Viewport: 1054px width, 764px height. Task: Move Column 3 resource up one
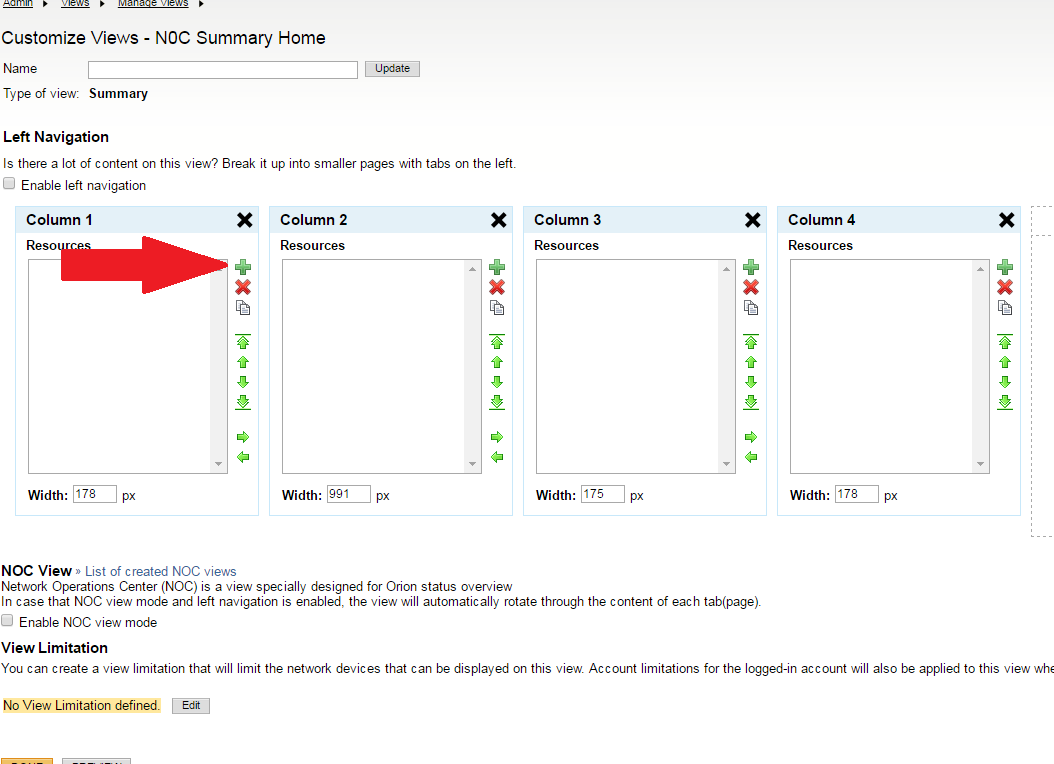[751, 362]
